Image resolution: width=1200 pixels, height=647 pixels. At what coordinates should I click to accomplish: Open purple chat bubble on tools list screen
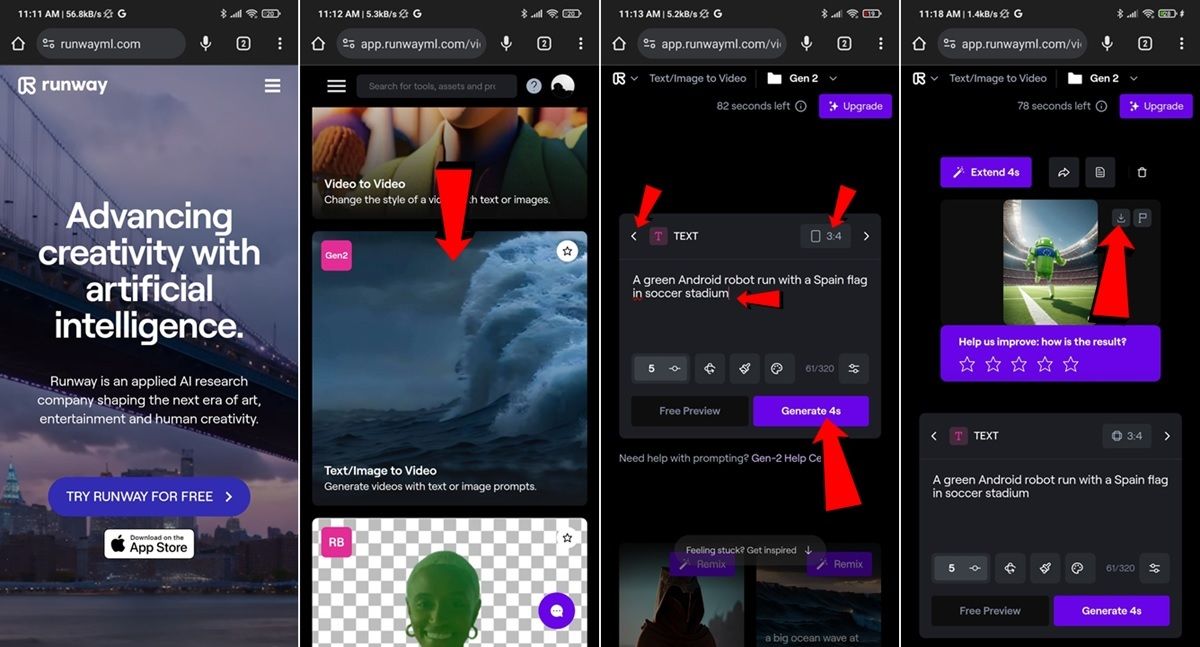click(x=557, y=610)
